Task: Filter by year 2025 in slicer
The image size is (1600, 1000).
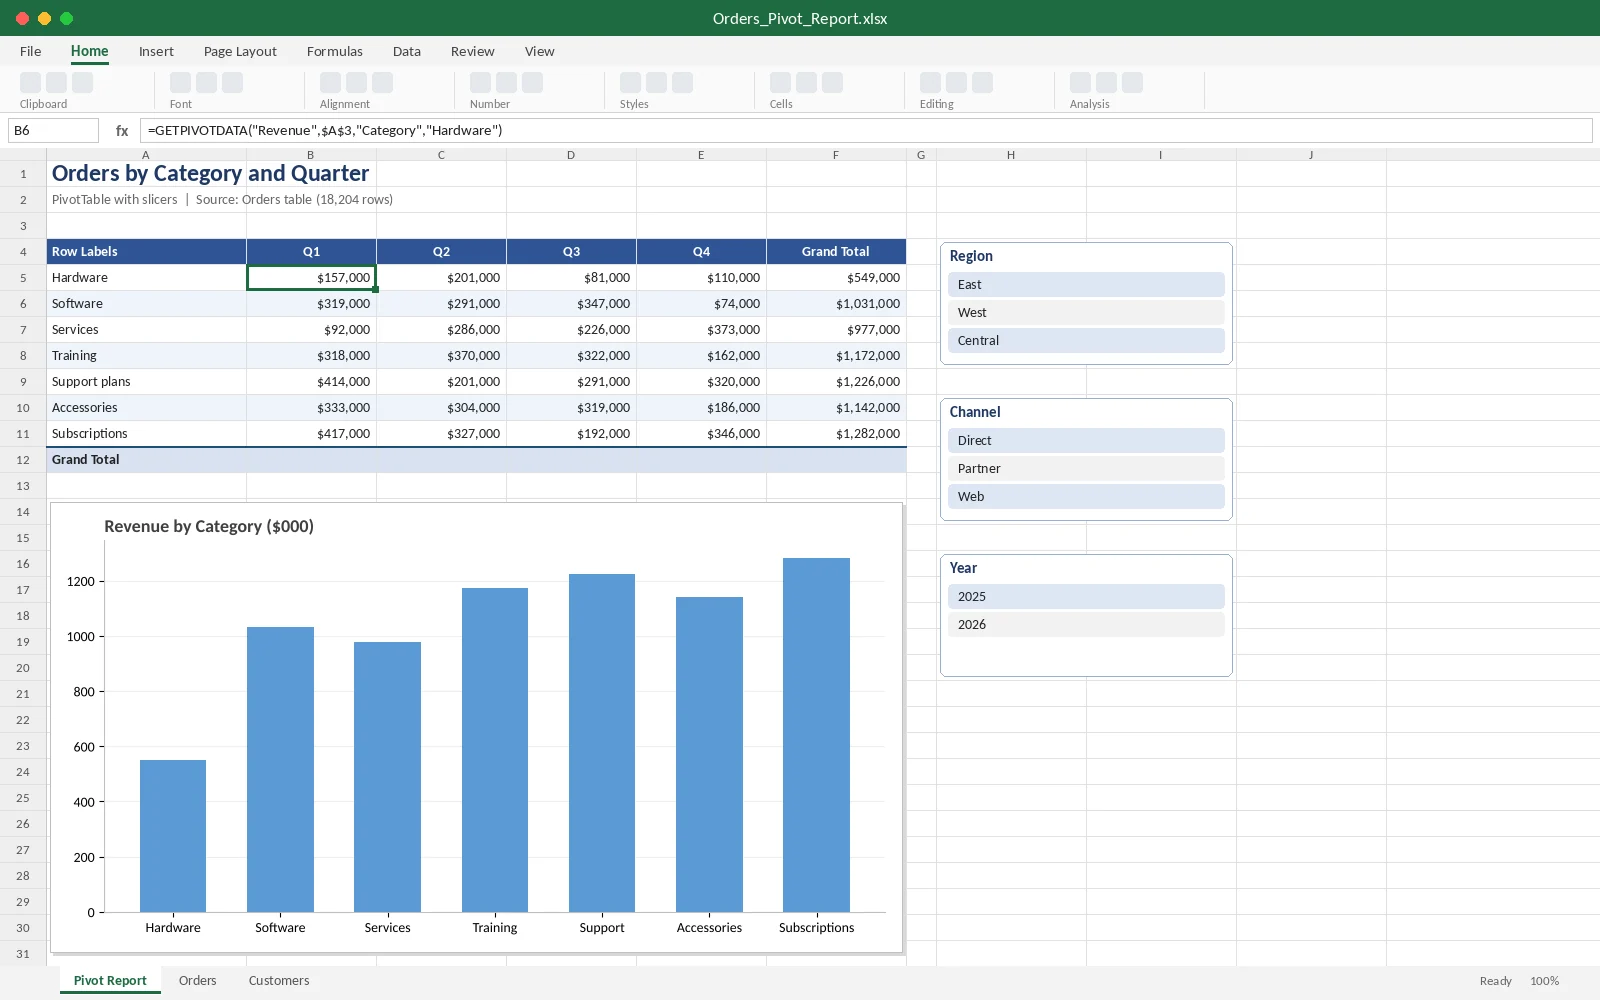Action: point(1086,597)
